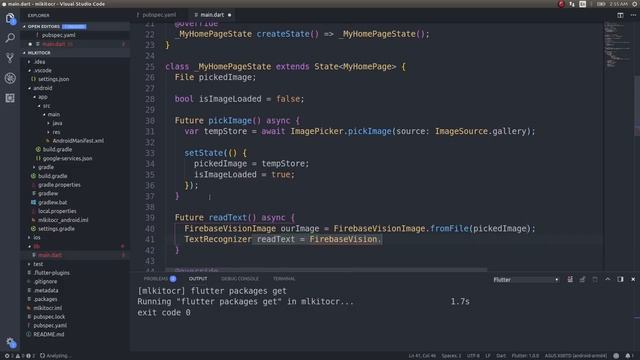Open settings.json in explorer
The height and width of the screenshot is (360, 640).
pos(53,79)
